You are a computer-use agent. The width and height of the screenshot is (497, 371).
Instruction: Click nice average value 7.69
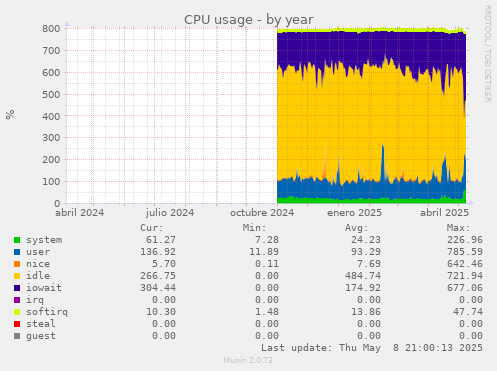(x=369, y=264)
